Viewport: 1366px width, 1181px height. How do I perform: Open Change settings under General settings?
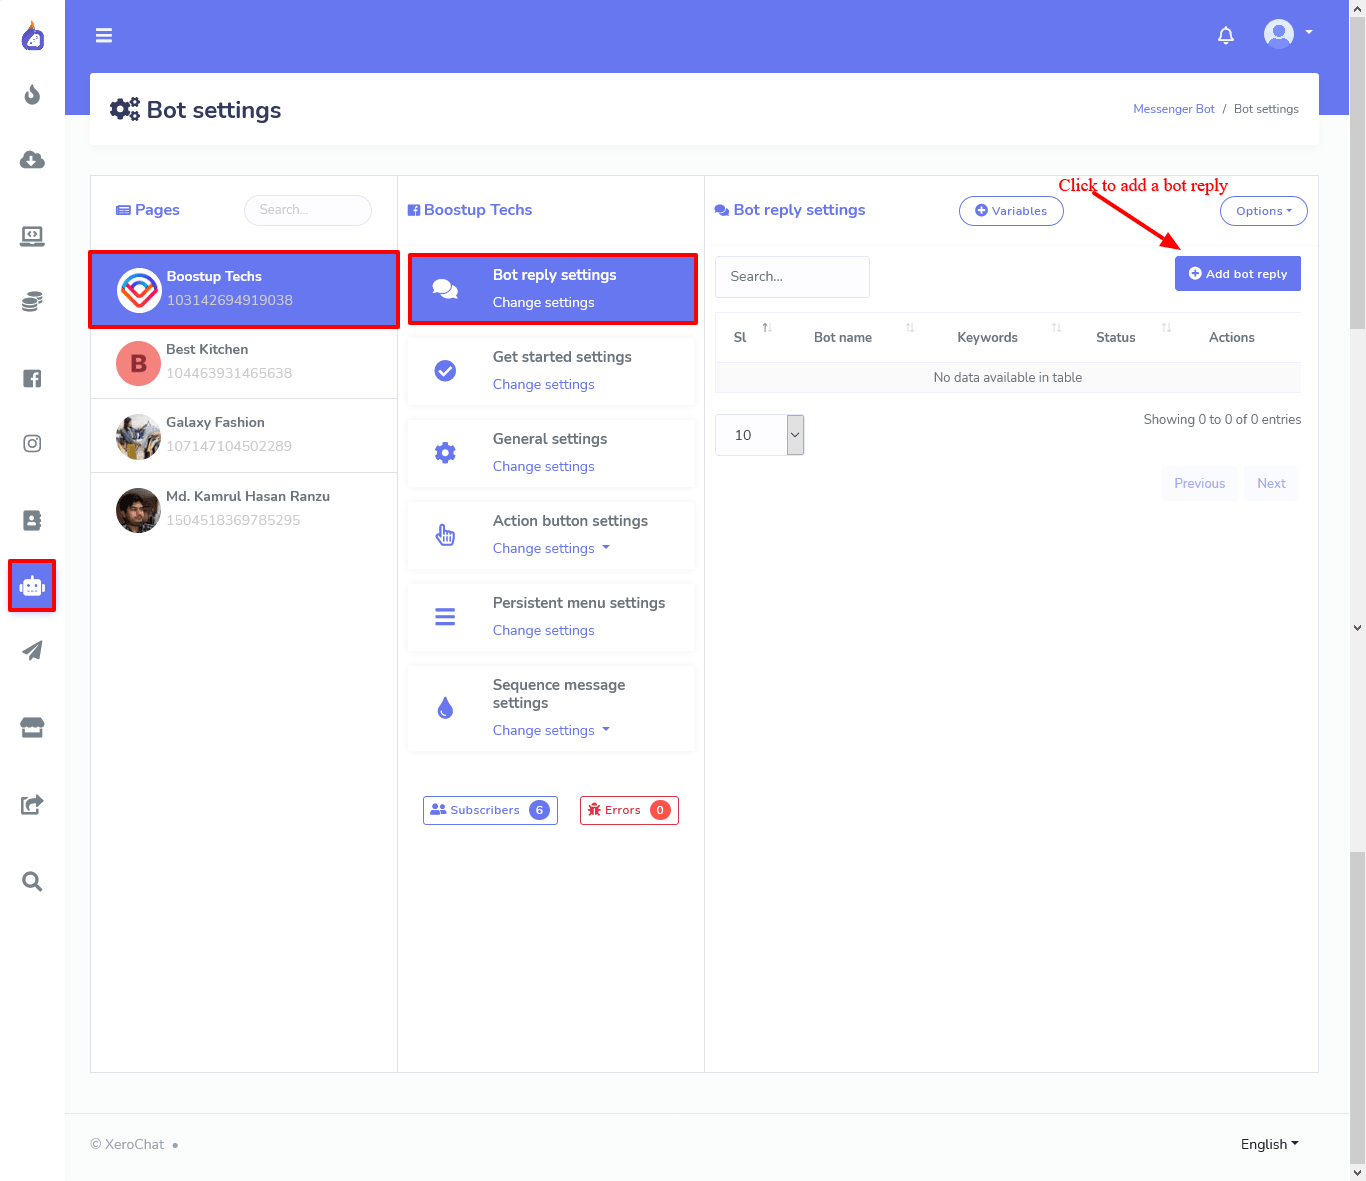click(x=543, y=466)
